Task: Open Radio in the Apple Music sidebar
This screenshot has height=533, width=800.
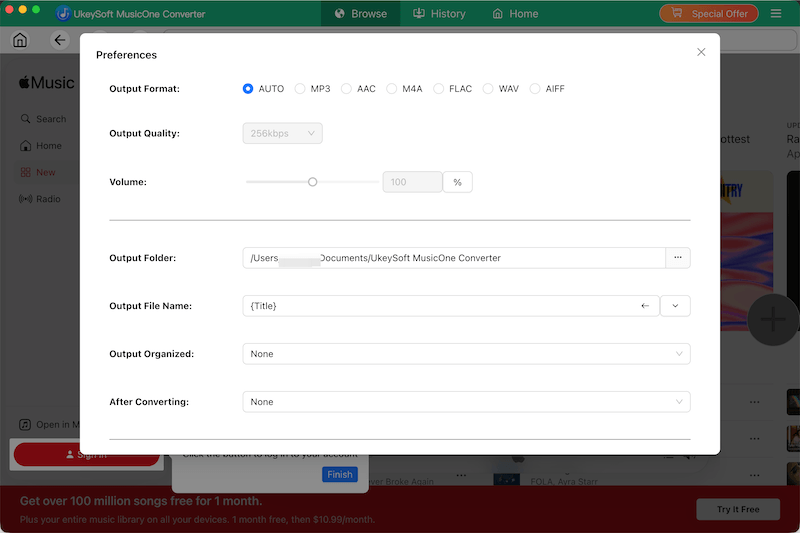Action: [x=40, y=199]
